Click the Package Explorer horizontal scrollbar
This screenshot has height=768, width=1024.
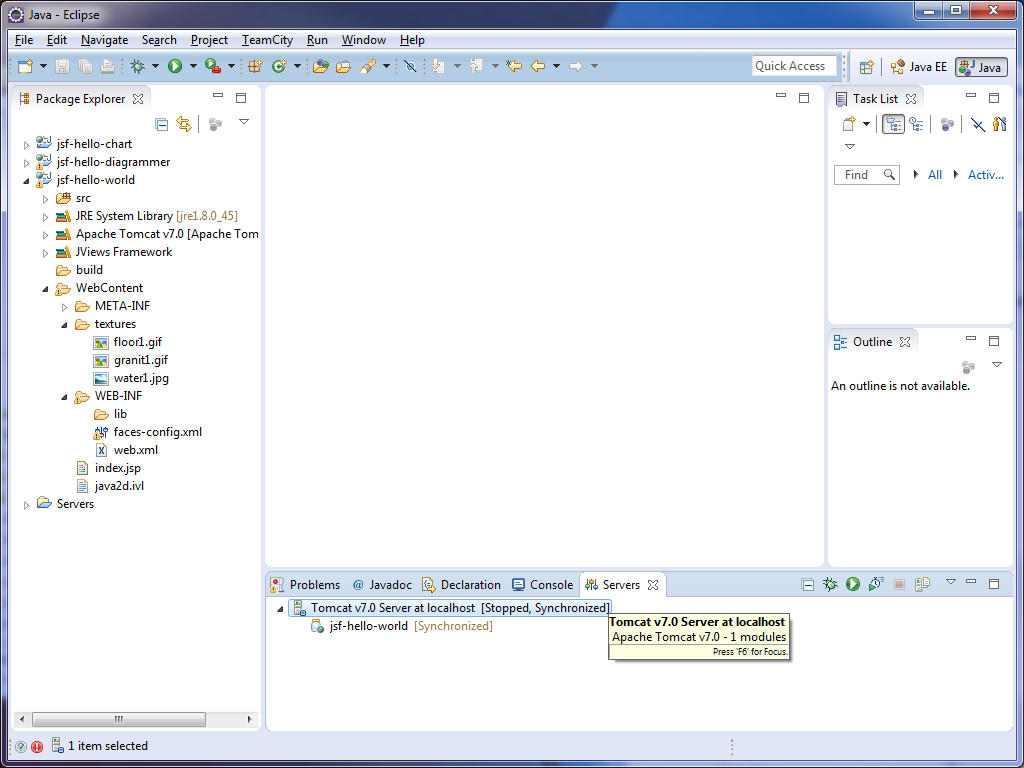click(118, 719)
